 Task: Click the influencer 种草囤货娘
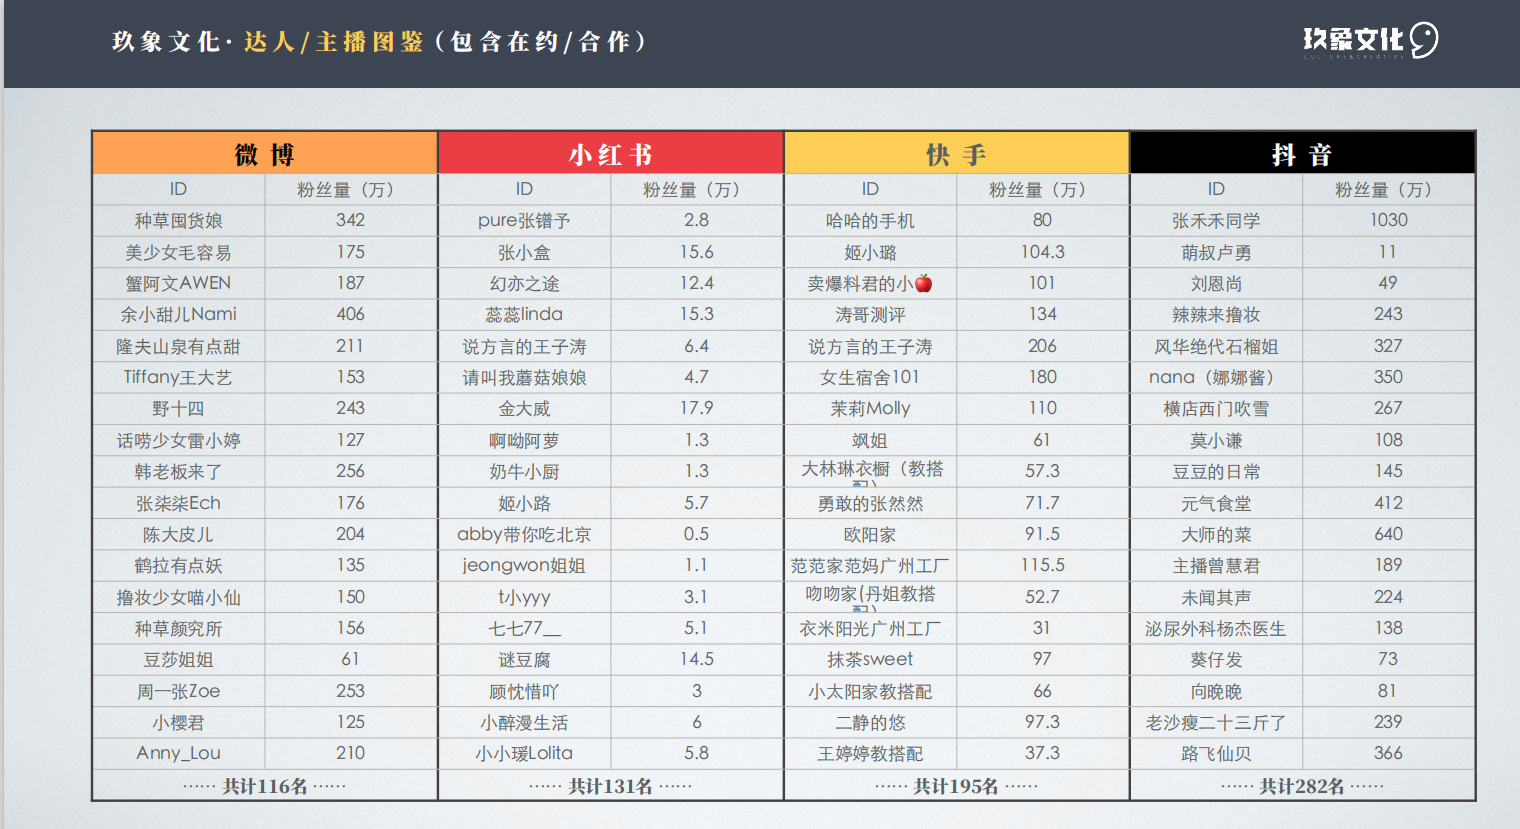tap(178, 220)
